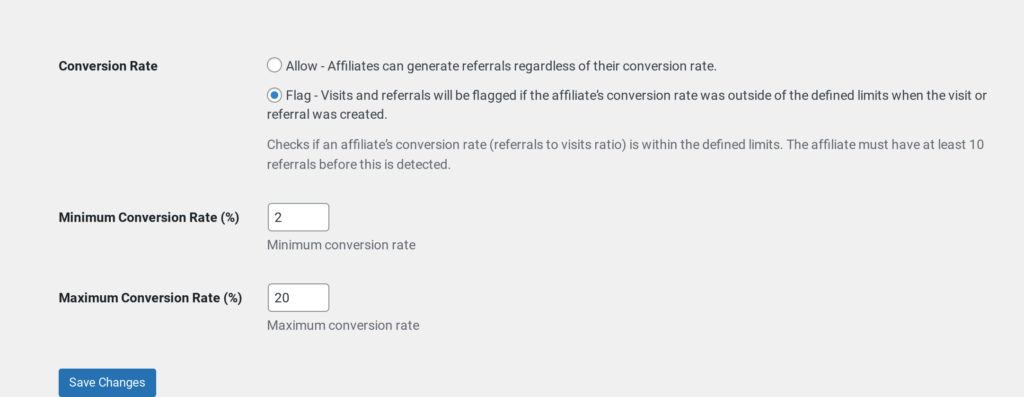The image size is (1024, 397).
Task: Click the 'Minimum conversion rate' help text
Action: pyautogui.click(x=341, y=245)
